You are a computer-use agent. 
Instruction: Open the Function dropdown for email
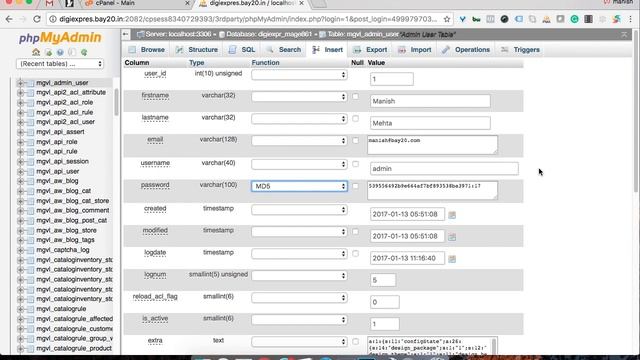pyautogui.click(x=299, y=141)
